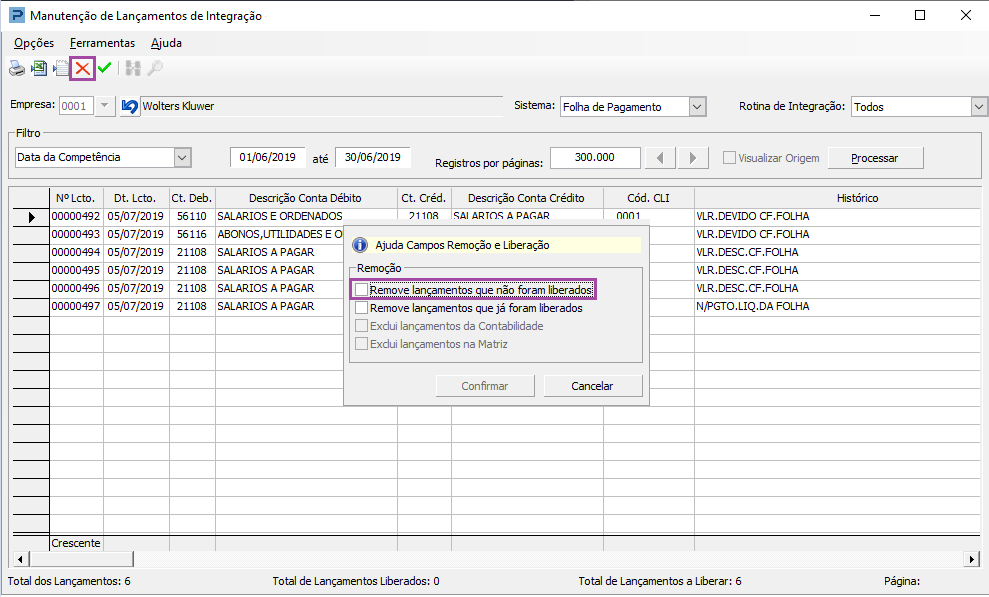Open the Ferramentas menu
Viewport: 989px width, 597px height.
pos(102,43)
